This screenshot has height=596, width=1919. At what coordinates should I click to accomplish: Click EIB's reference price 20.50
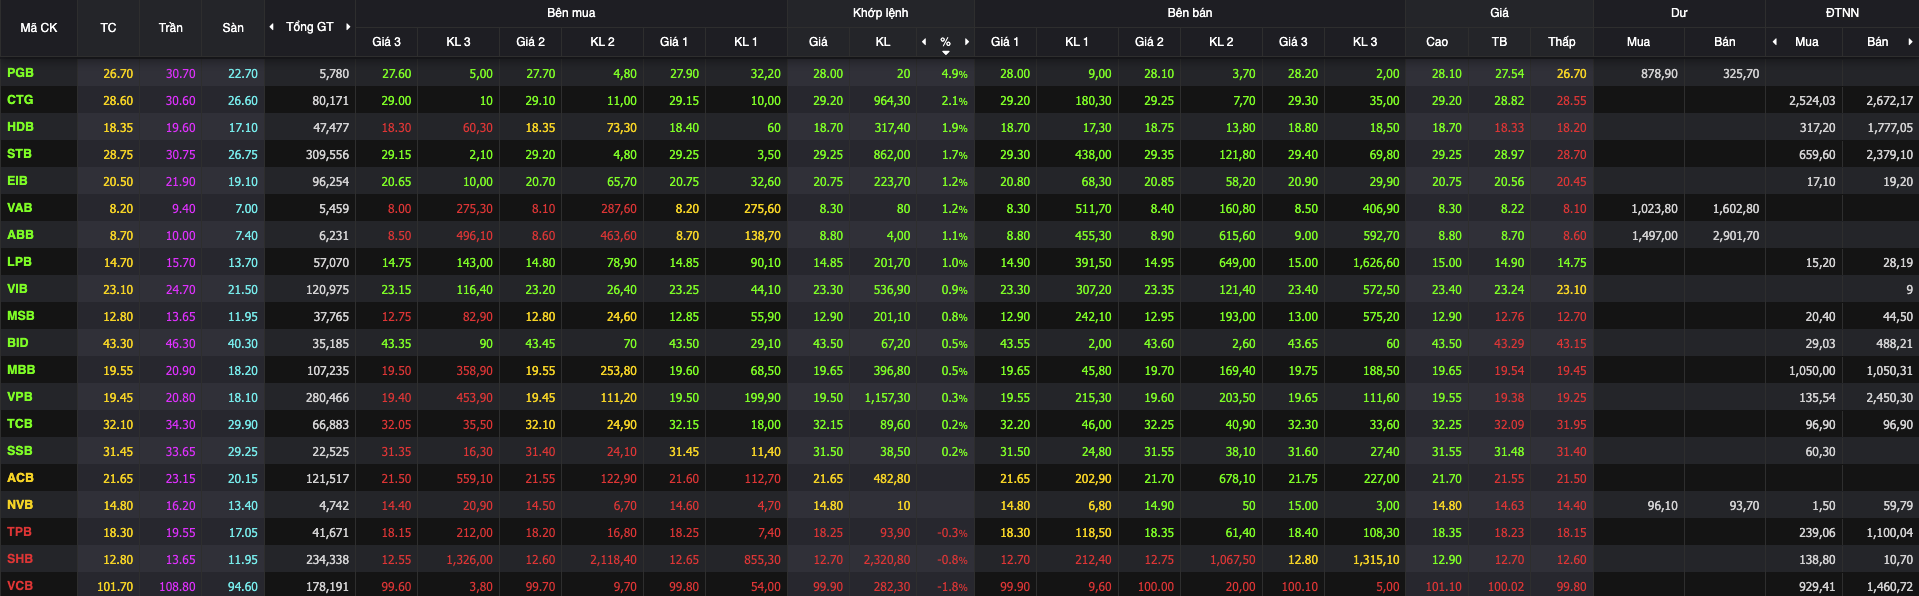point(117,182)
